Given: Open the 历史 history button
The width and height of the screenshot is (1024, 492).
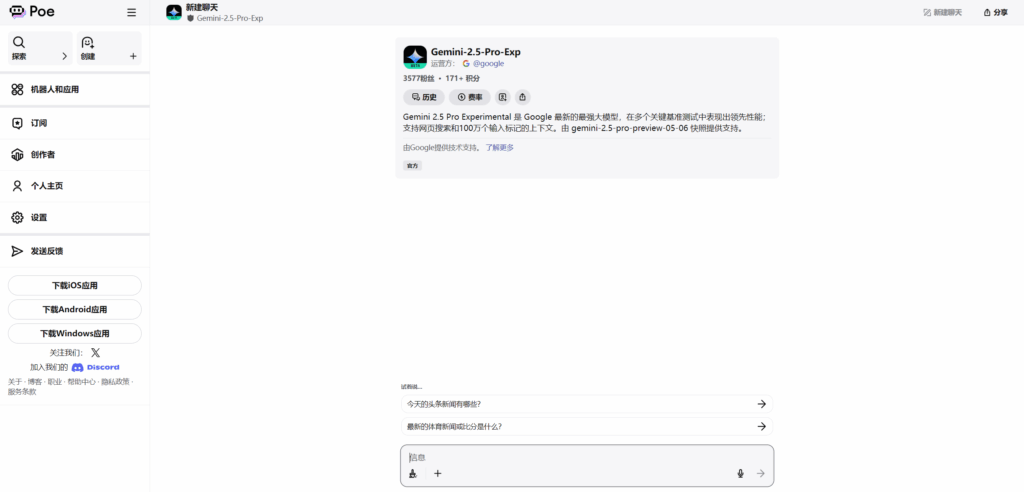Looking at the screenshot, I should [x=424, y=97].
